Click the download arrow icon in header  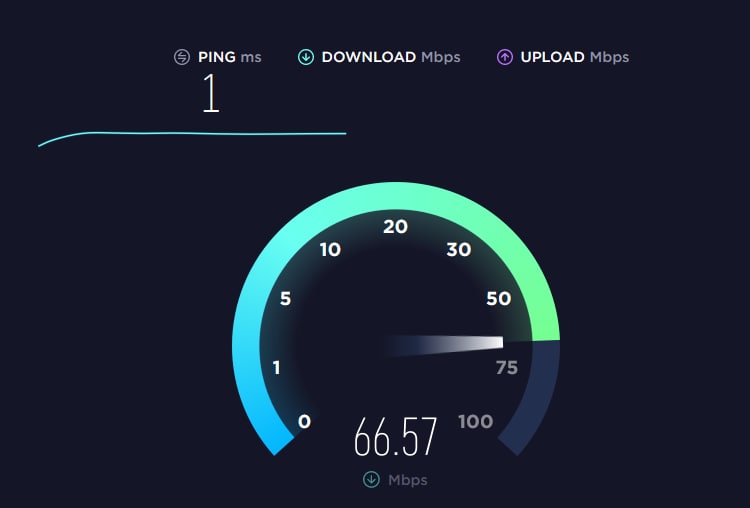coord(306,57)
